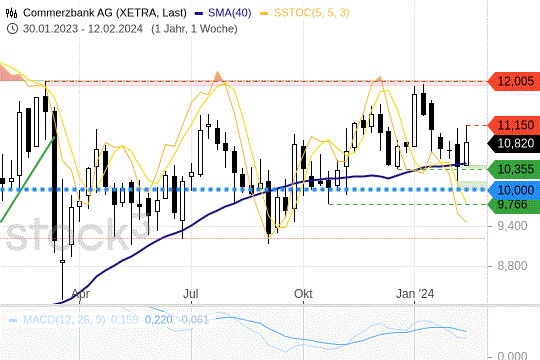Click the Jan '24 time axis label
This screenshot has width=540, height=360.
(415, 294)
